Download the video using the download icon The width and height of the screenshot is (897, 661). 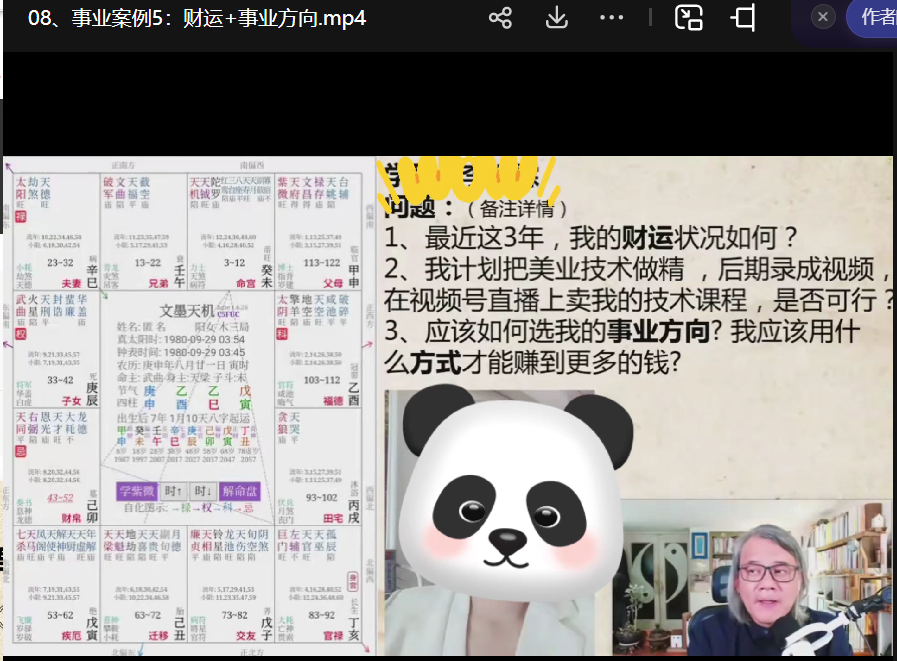click(x=556, y=18)
